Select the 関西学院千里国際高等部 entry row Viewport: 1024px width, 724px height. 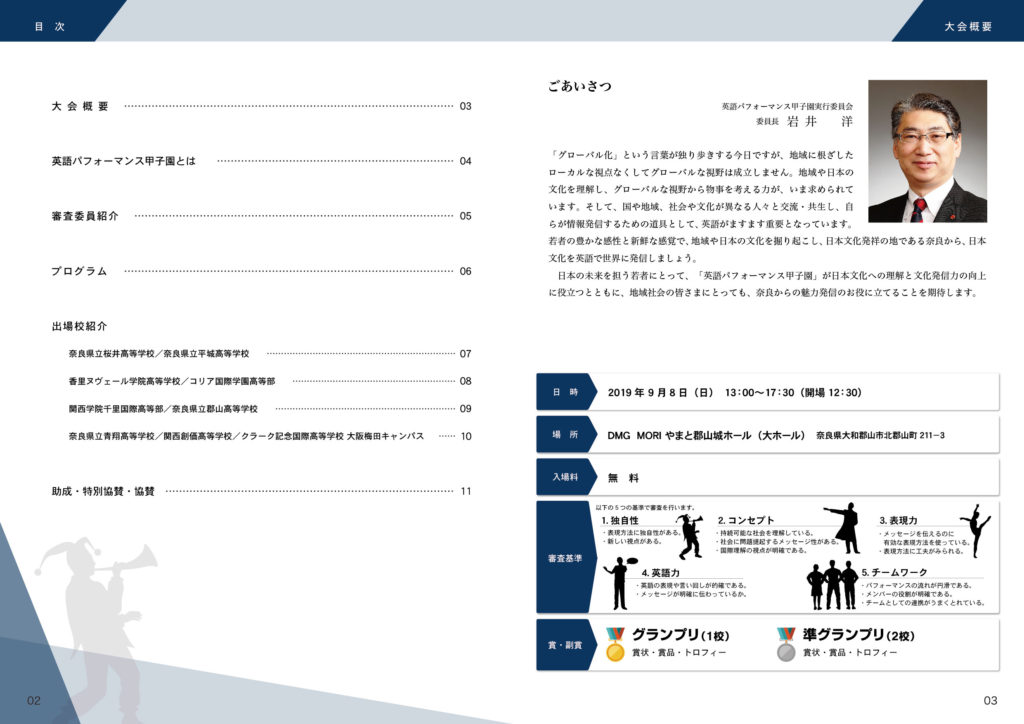[270, 409]
